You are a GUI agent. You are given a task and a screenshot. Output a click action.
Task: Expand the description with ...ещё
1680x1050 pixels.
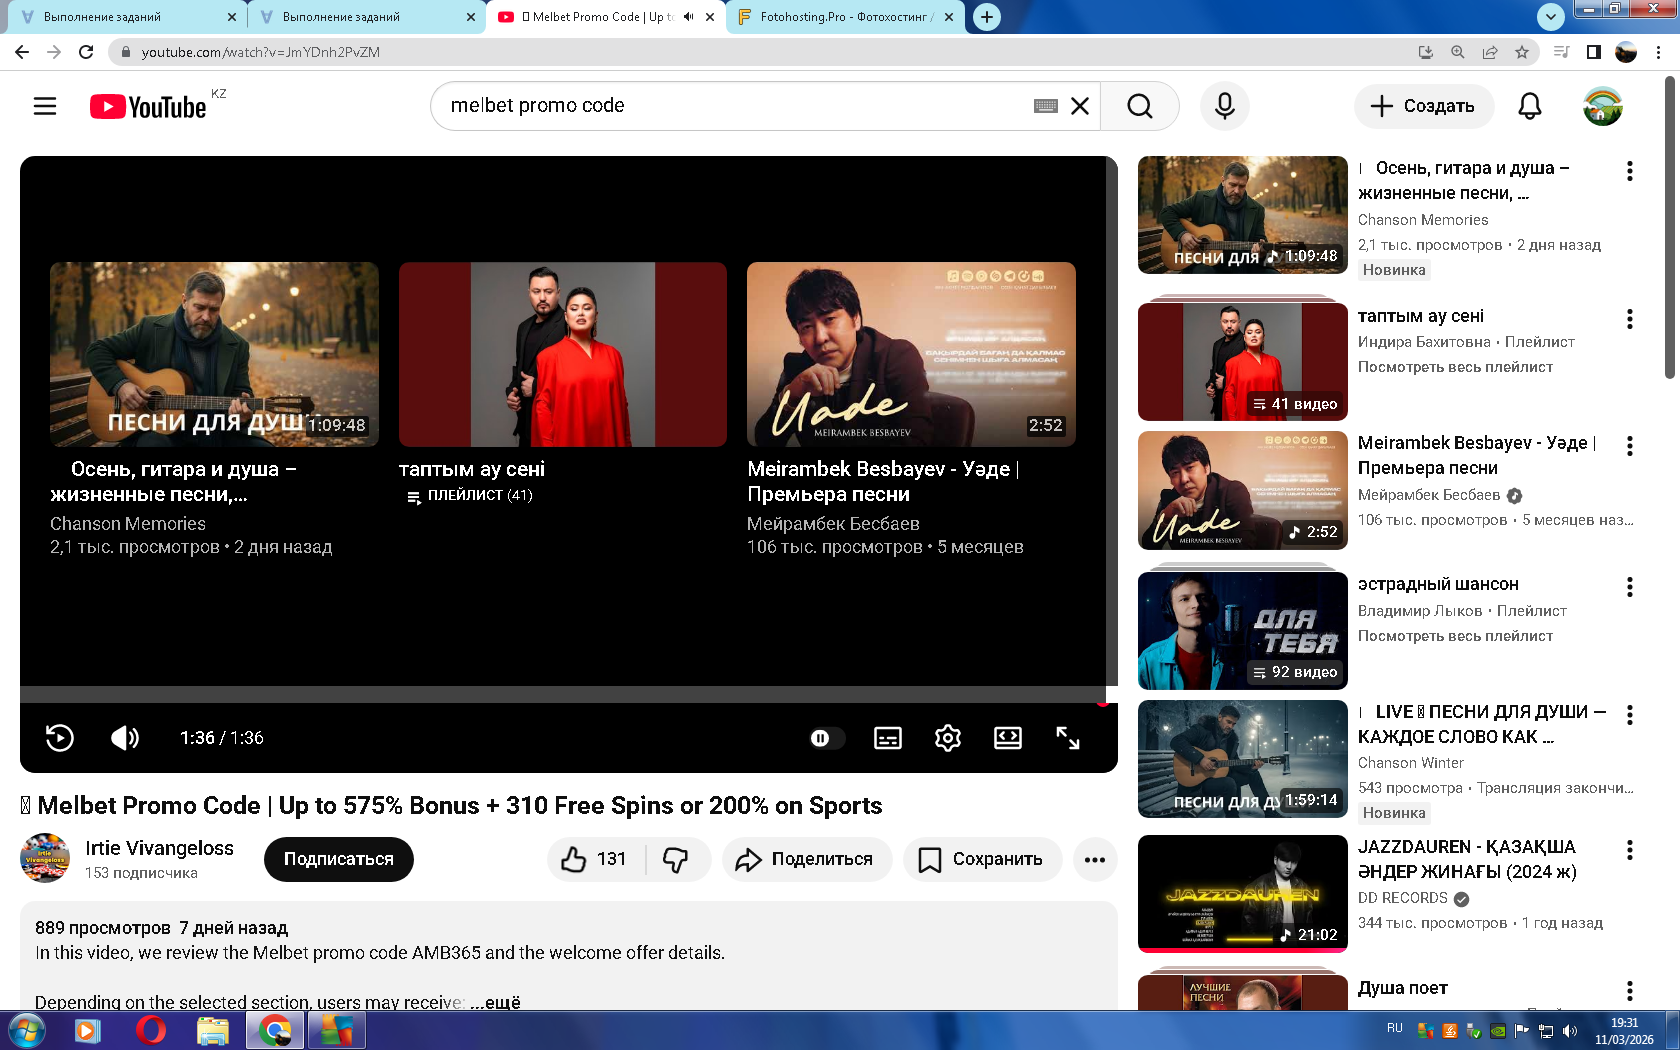tap(495, 1002)
